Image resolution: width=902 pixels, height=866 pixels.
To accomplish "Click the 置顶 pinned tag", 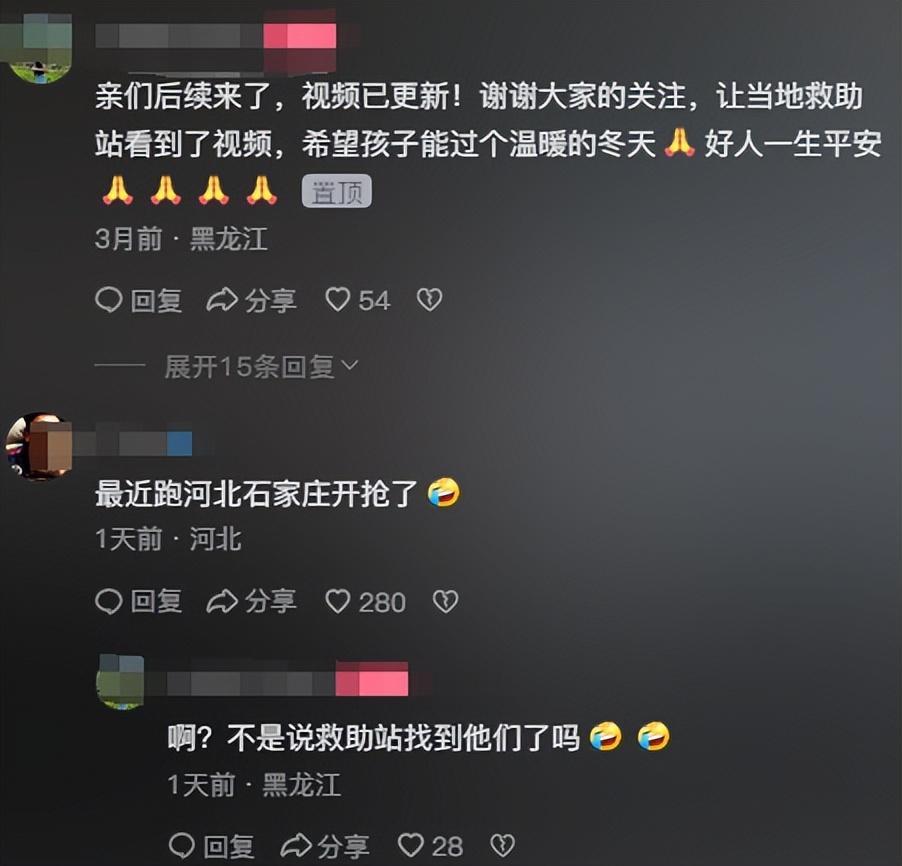I will click(337, 191).
